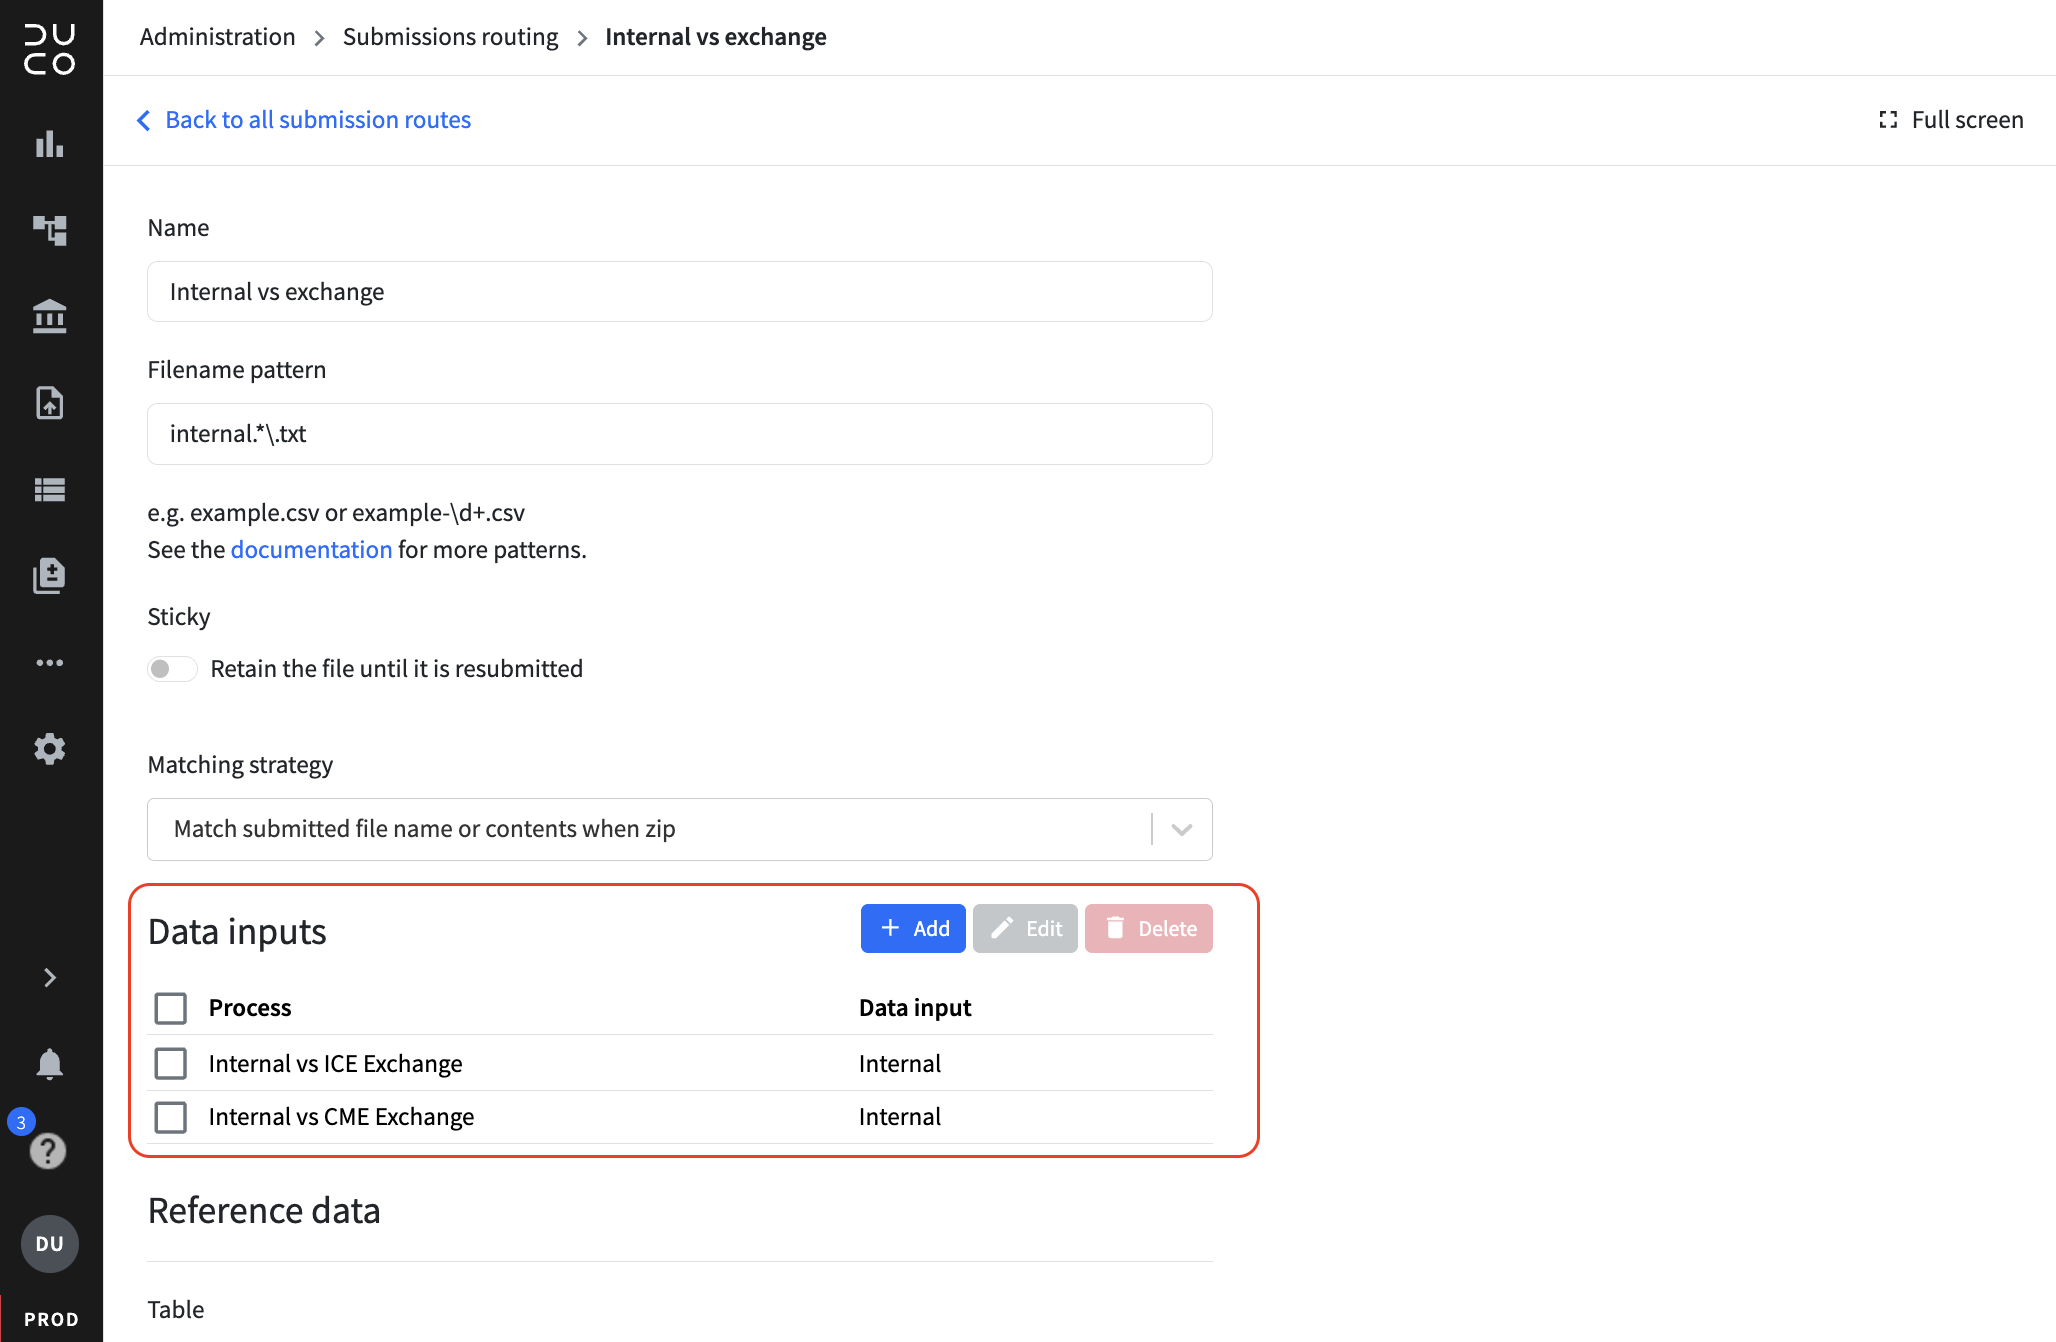The width and height of the screenshot is (2056, 1342).
Task: Open the more options ellipsis icon
Action: click(49, 663)
